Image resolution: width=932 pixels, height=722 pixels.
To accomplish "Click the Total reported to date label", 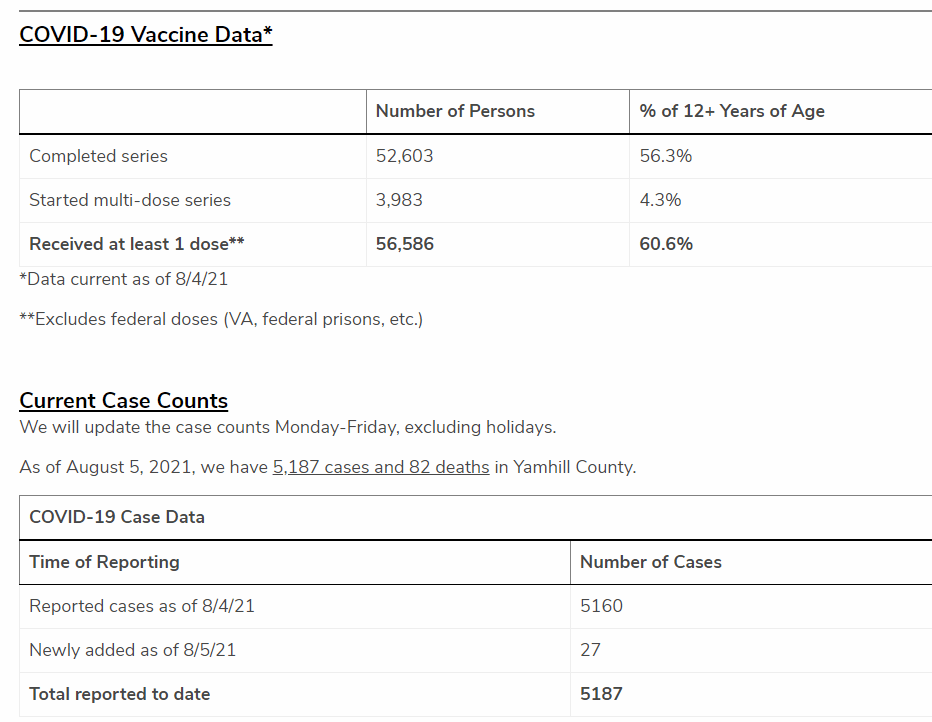I will tap(120, 694).
